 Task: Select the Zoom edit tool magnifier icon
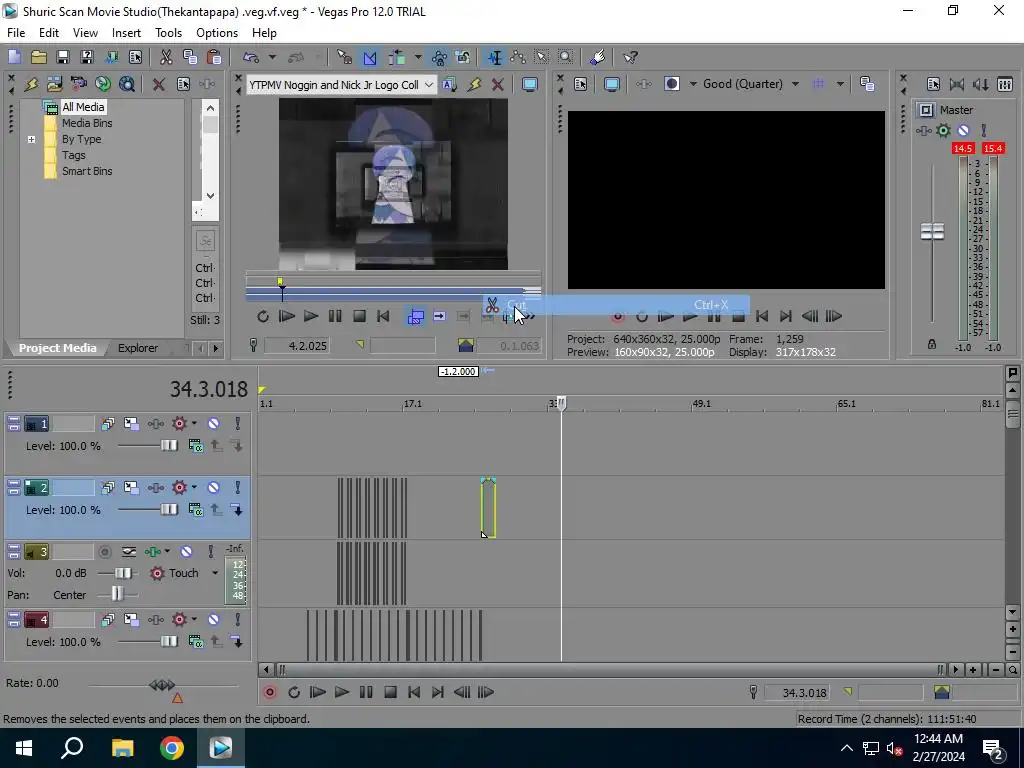click(566, 57)
